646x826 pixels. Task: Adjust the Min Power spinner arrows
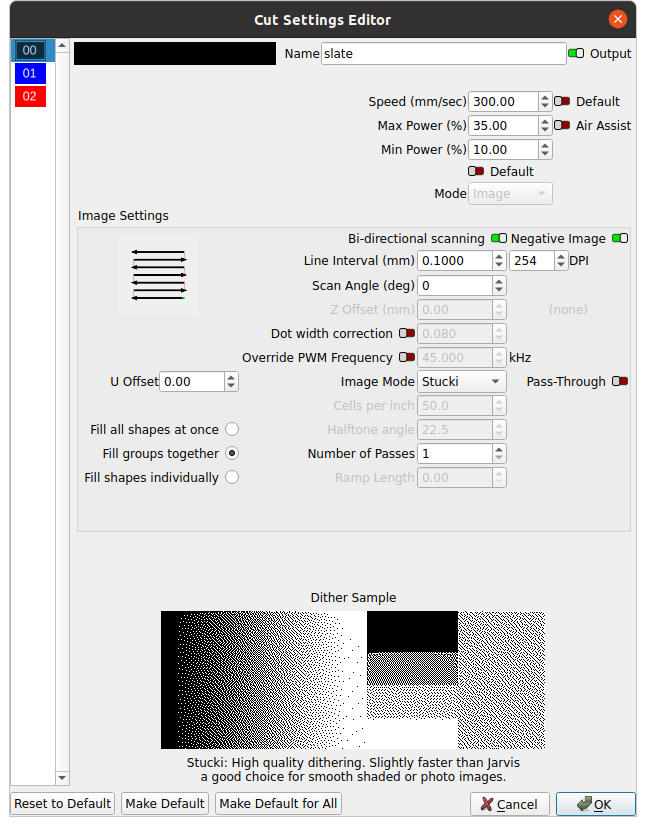(x=545, y=150)
